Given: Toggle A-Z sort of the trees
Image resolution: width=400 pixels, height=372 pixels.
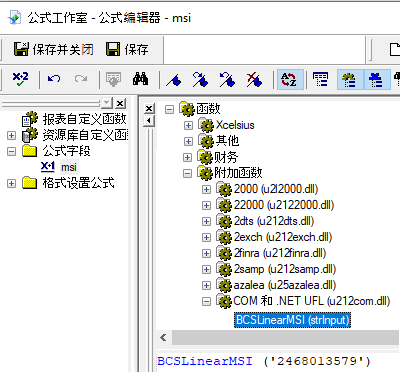Looking at the screenshot, I should (290, 80).
